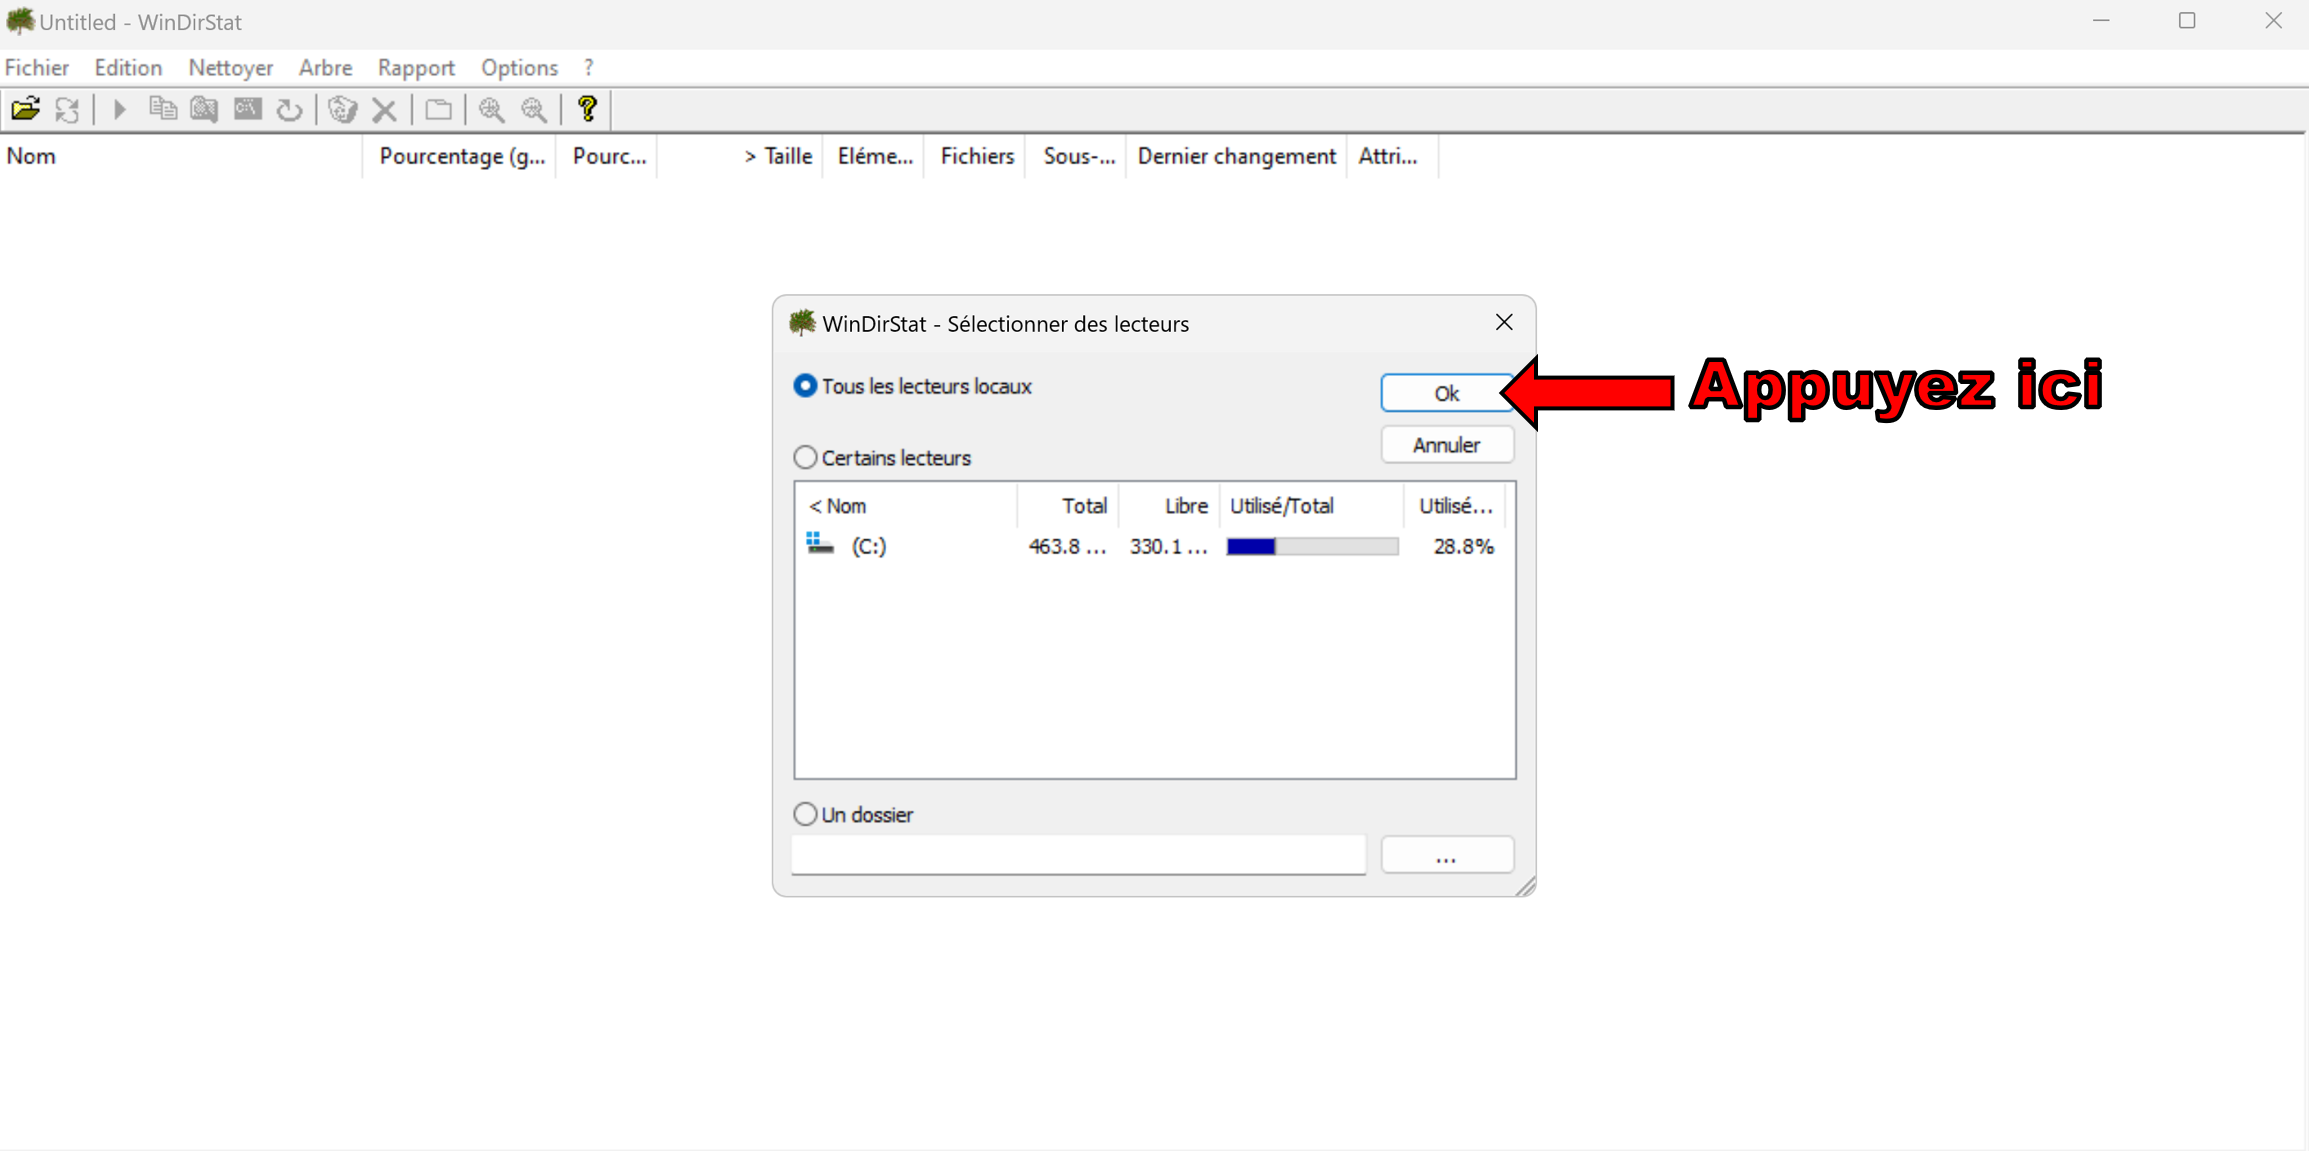Click the C: drive icon in list
Screen dimensions: 2309x1152
pyautogui.click(x=820, y=545)
